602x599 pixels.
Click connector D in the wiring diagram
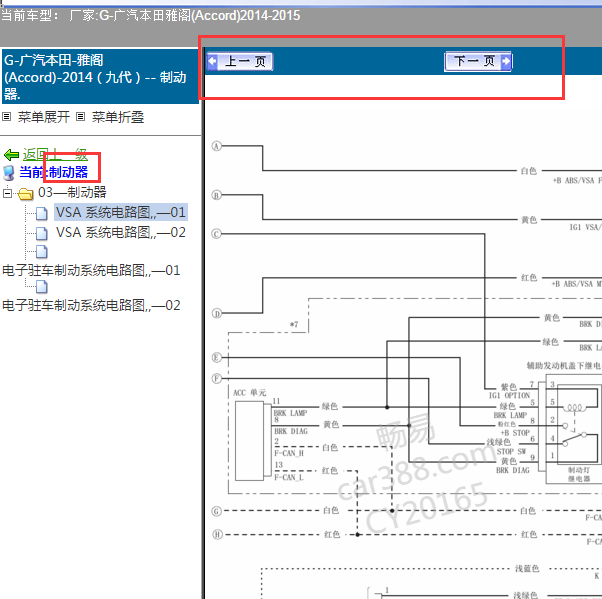pyautogui.click(x=217, y=313)
